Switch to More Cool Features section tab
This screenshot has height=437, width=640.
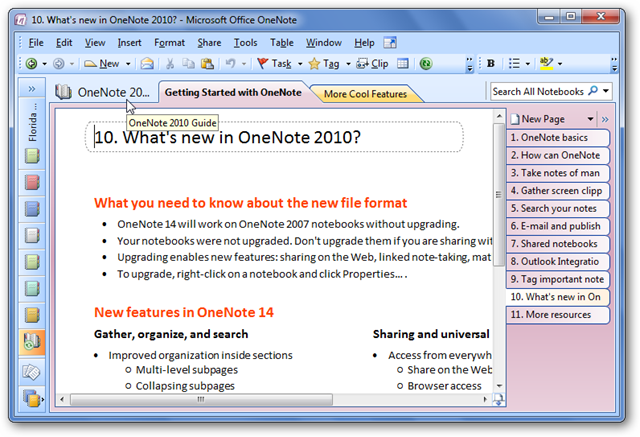(x=365, y=94)
